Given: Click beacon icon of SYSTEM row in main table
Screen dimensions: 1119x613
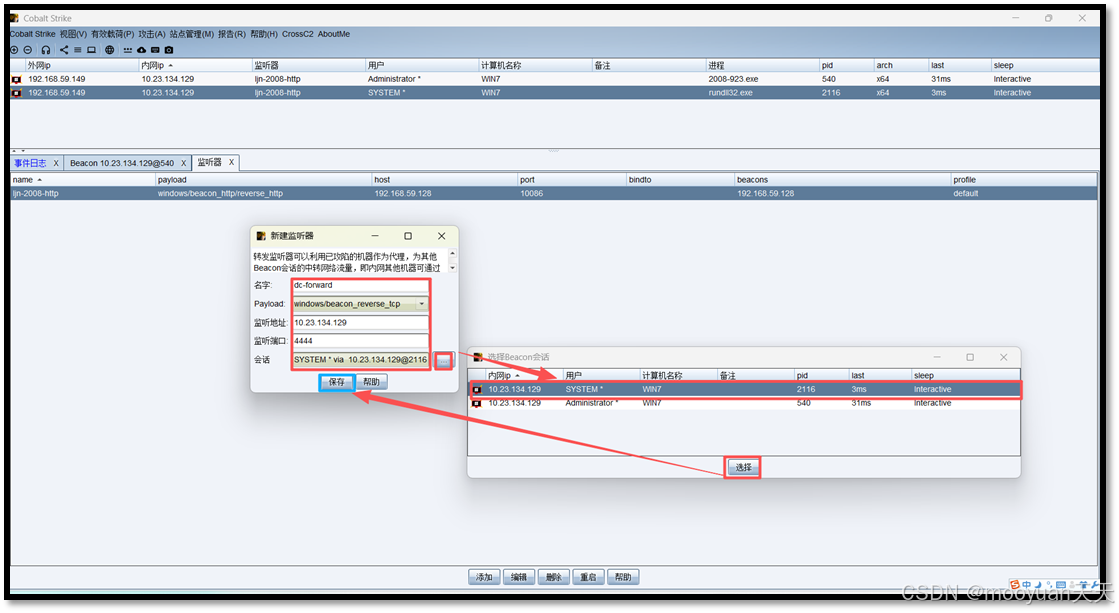Looking at the screenshot, I should tap(16, 93).
